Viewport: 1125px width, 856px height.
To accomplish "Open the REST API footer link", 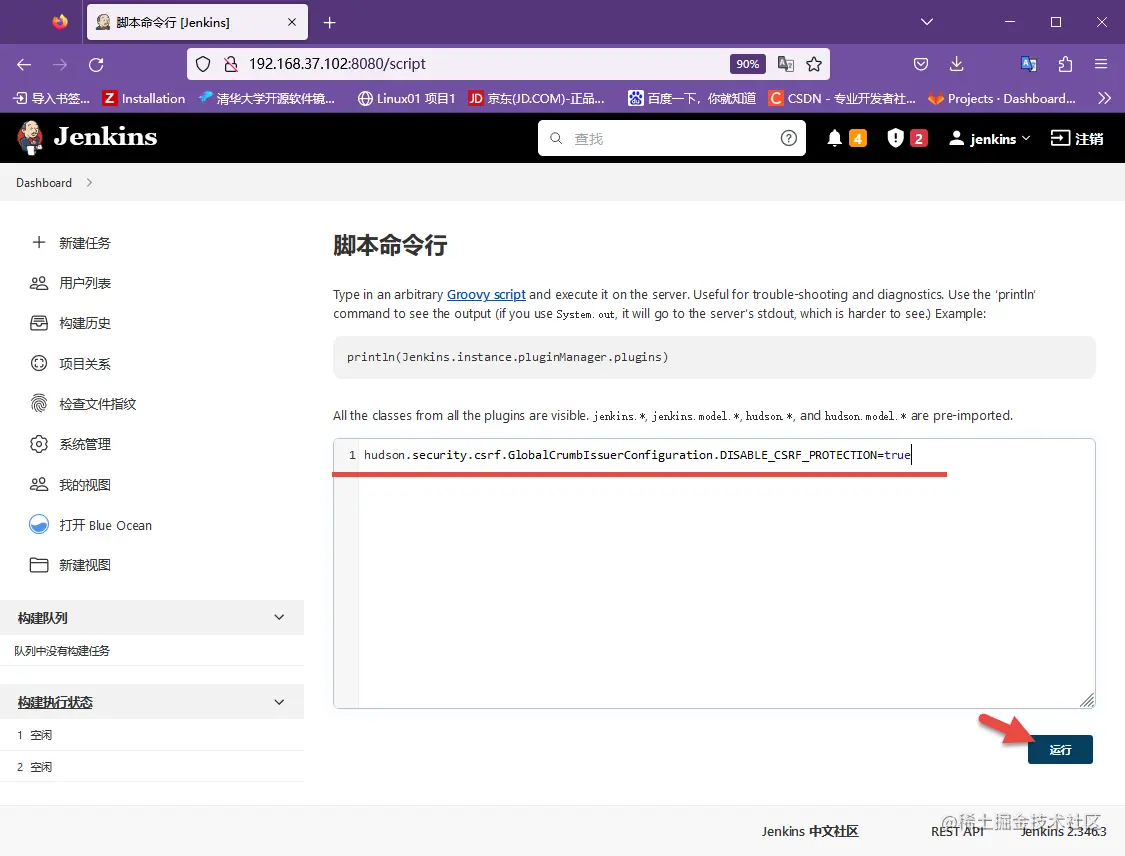I will 957,831.
